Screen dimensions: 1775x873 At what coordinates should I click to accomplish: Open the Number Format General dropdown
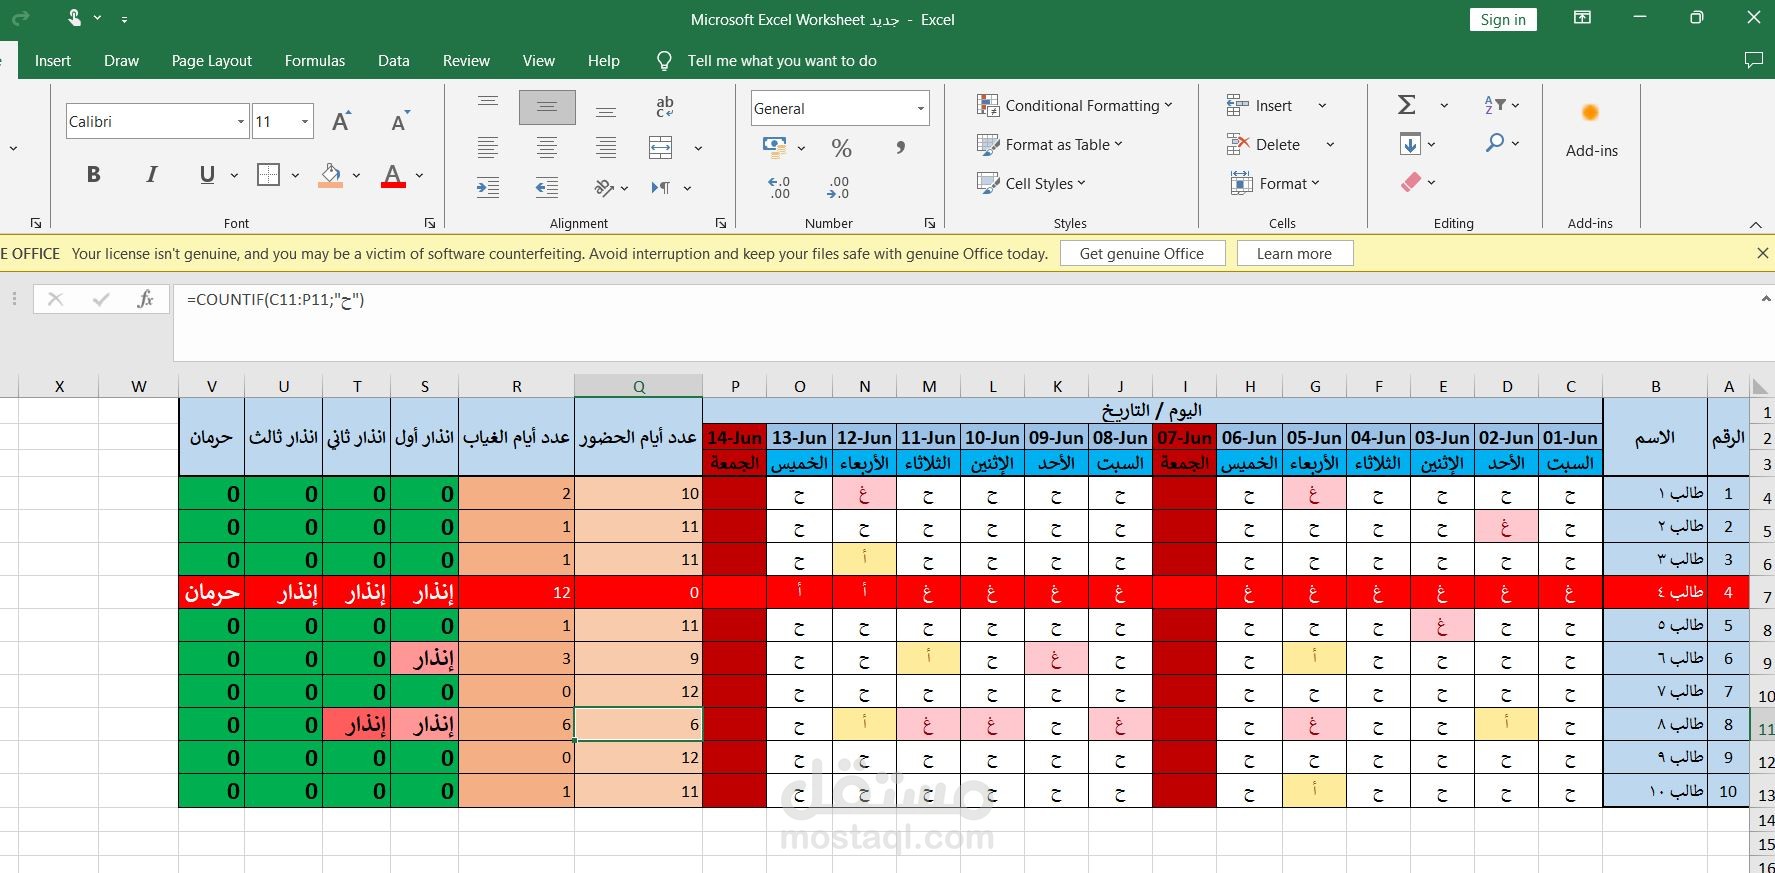tap(920, 108)
